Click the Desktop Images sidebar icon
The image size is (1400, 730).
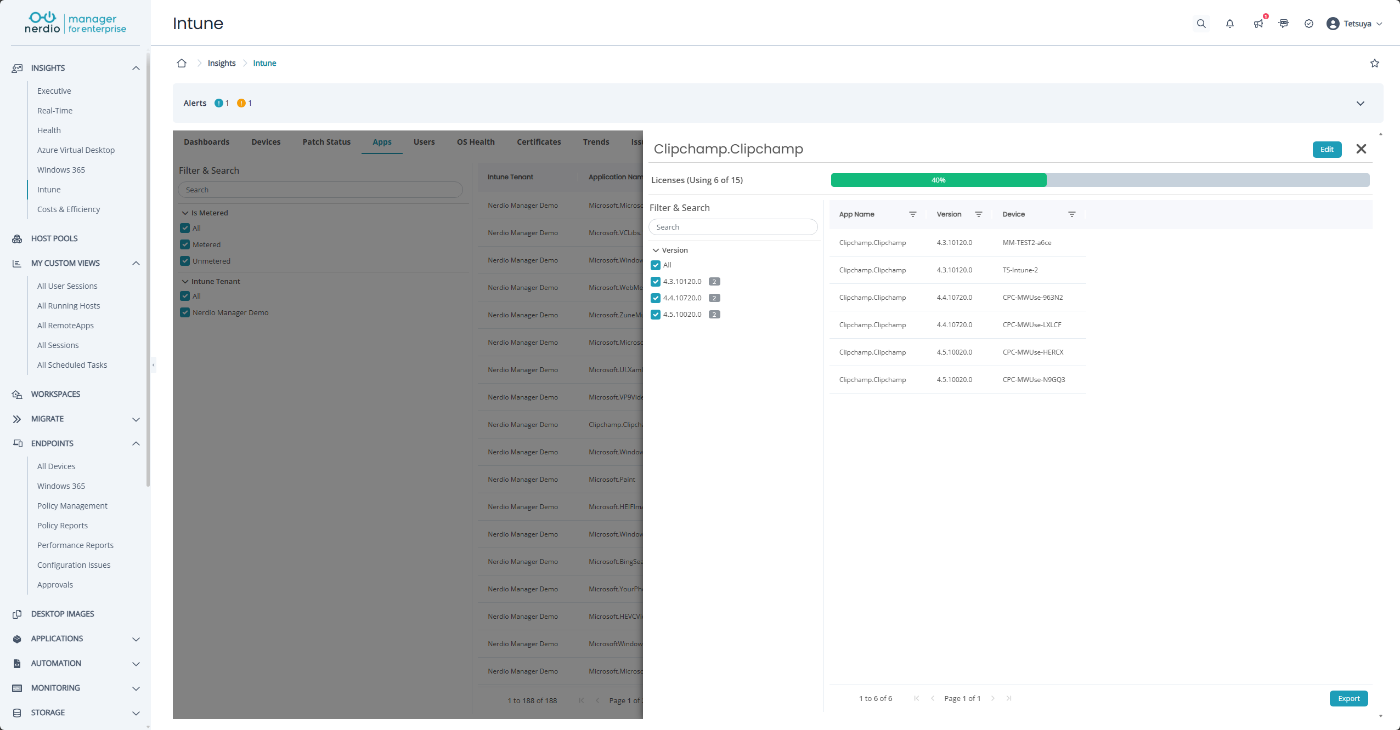(x=17, y=614)
